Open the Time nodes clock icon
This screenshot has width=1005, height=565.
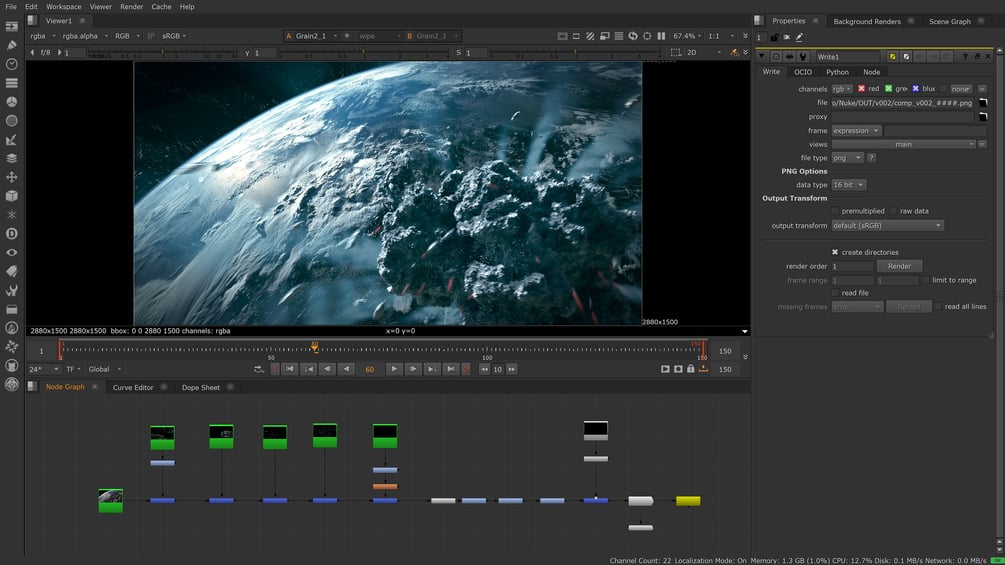[x=12, y=64]
